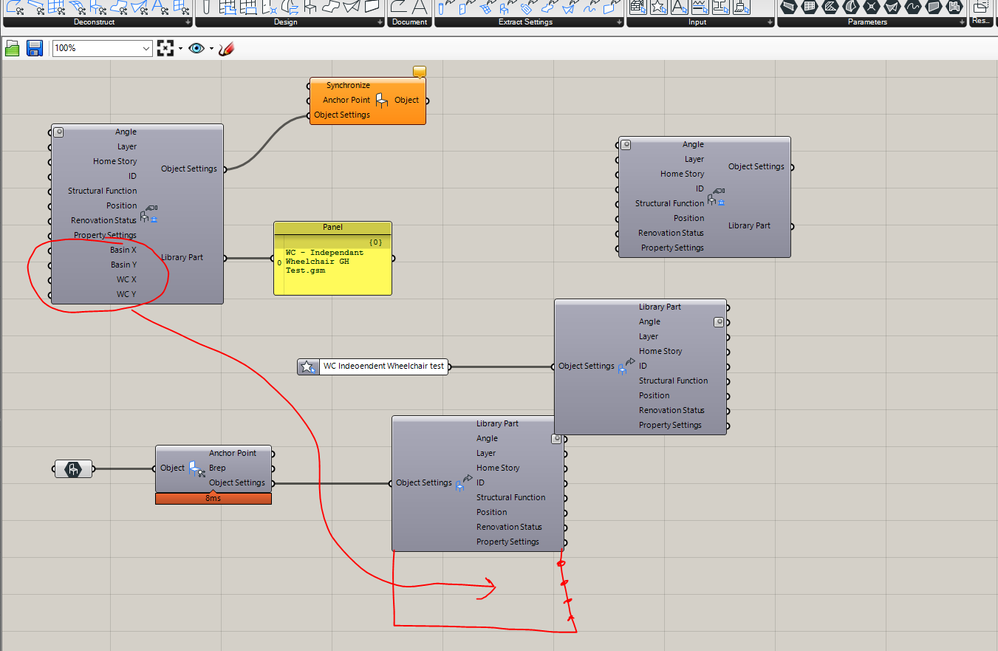The height and width of the screenshot is (651, 998).
Task: Click the small toggle icon beside Angle on Basin component
Action: 59,132
